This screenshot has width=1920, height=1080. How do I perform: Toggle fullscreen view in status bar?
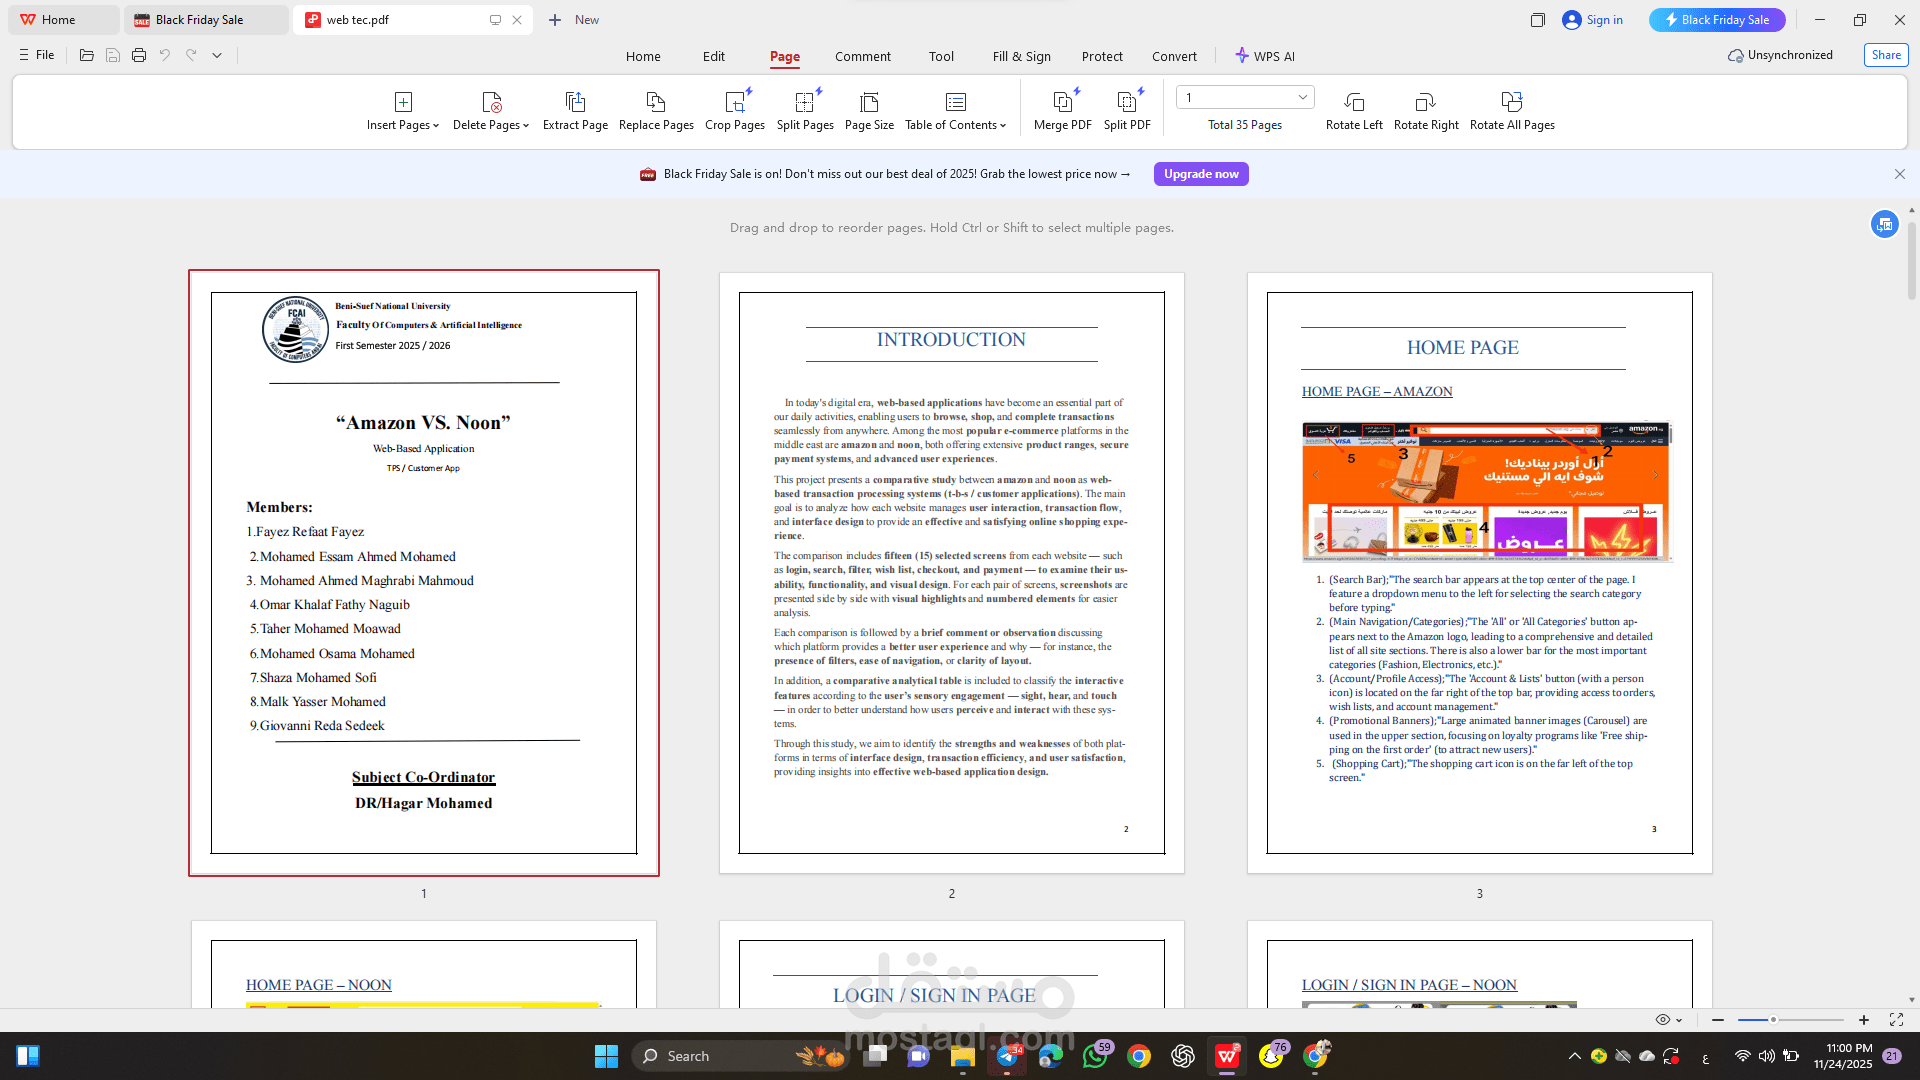pos(1896,1020)
